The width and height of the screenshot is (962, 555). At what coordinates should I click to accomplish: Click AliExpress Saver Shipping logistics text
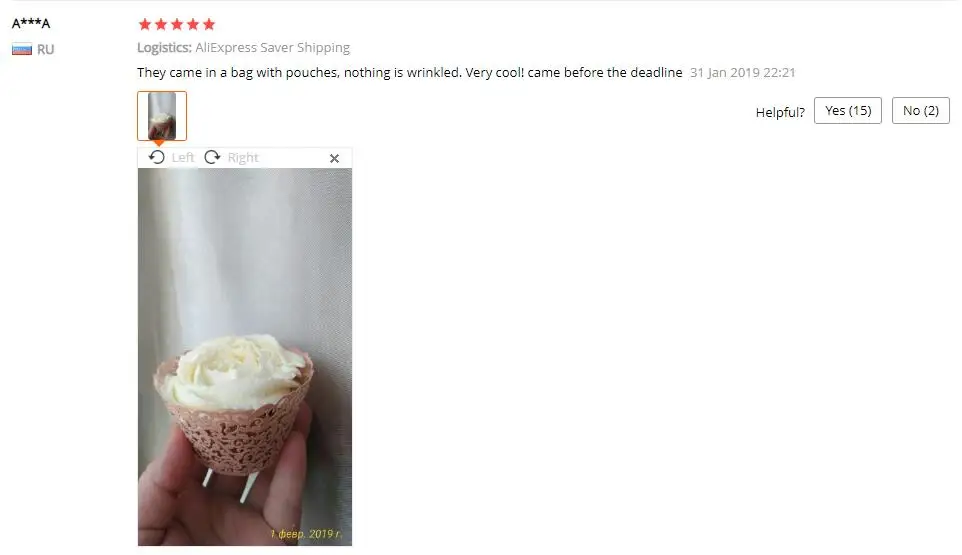click(272, 47)
